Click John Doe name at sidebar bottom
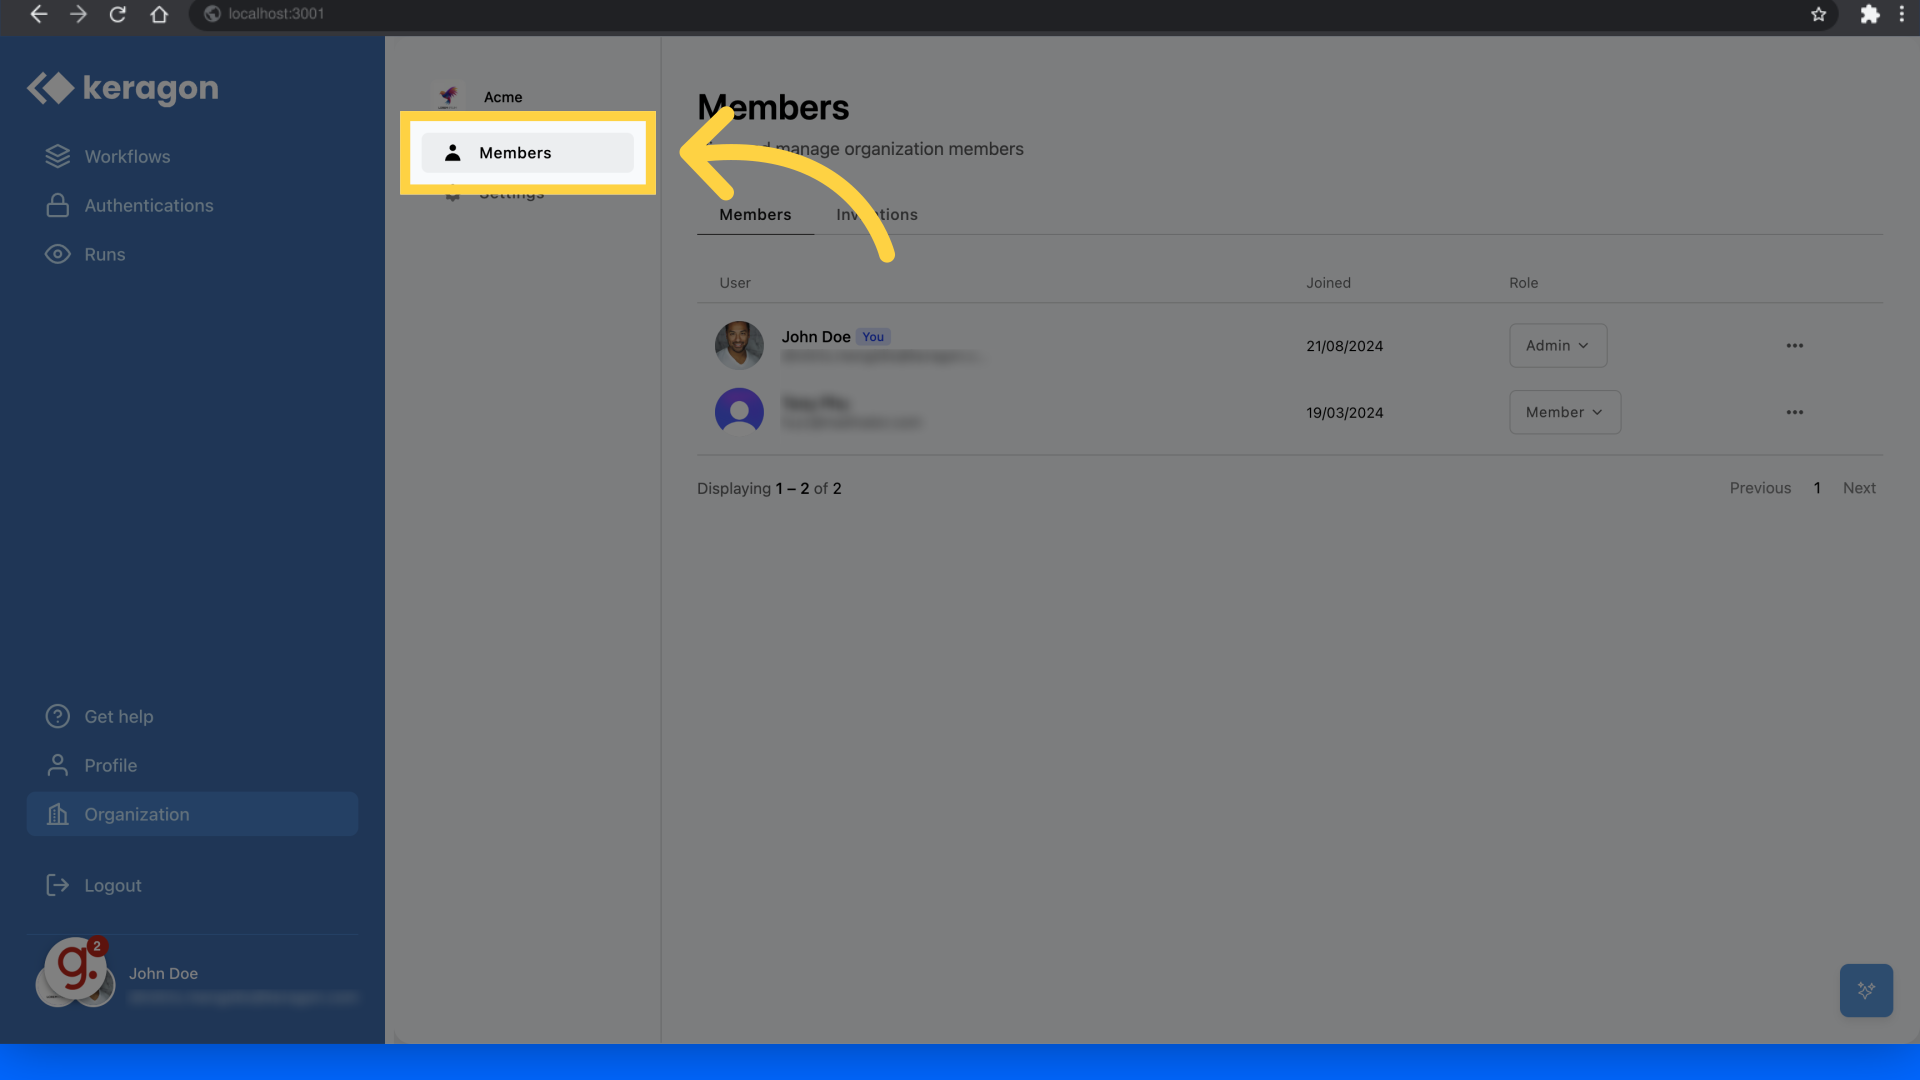Screen dimensions: 1920x1080 [163, 974]
